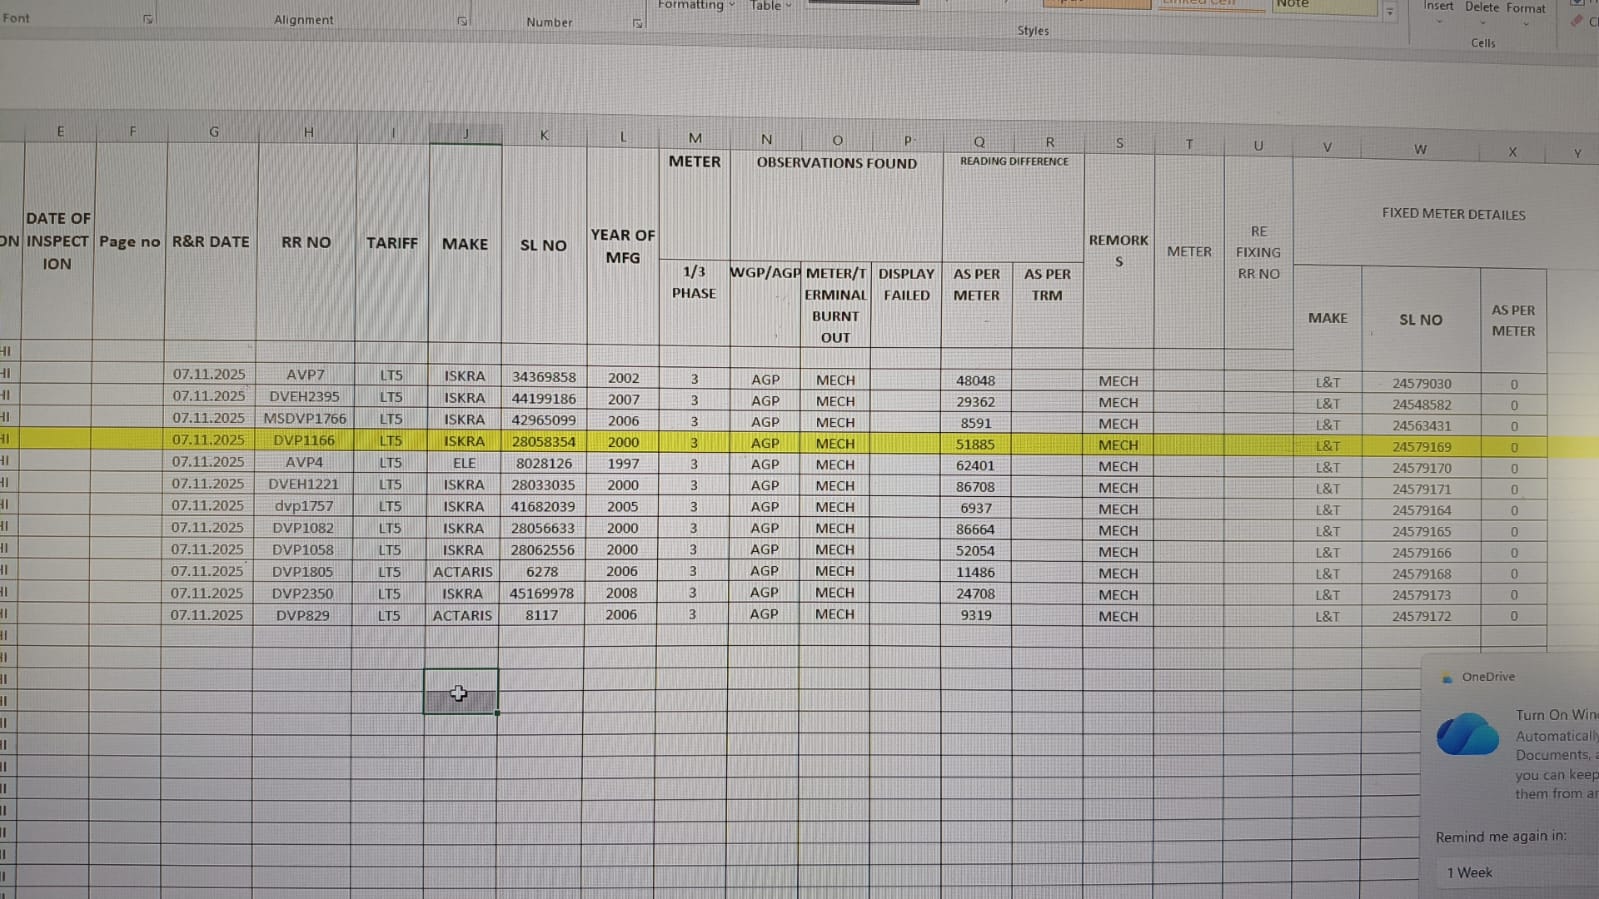The image size is (1599, 899).
Task: Select column W header
Action: click(x=1420, y=149)
